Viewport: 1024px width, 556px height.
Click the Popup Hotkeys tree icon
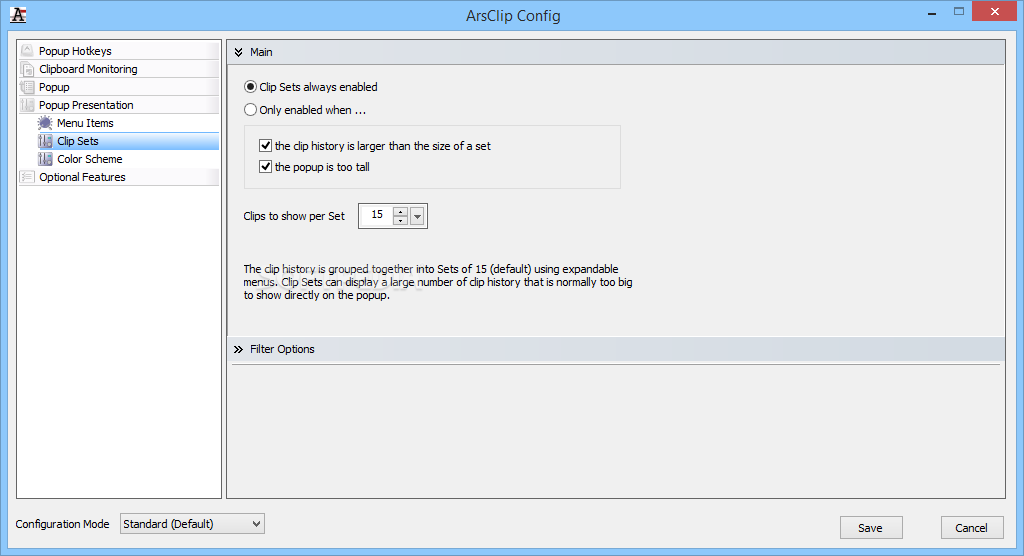click(x=27, y=50)
